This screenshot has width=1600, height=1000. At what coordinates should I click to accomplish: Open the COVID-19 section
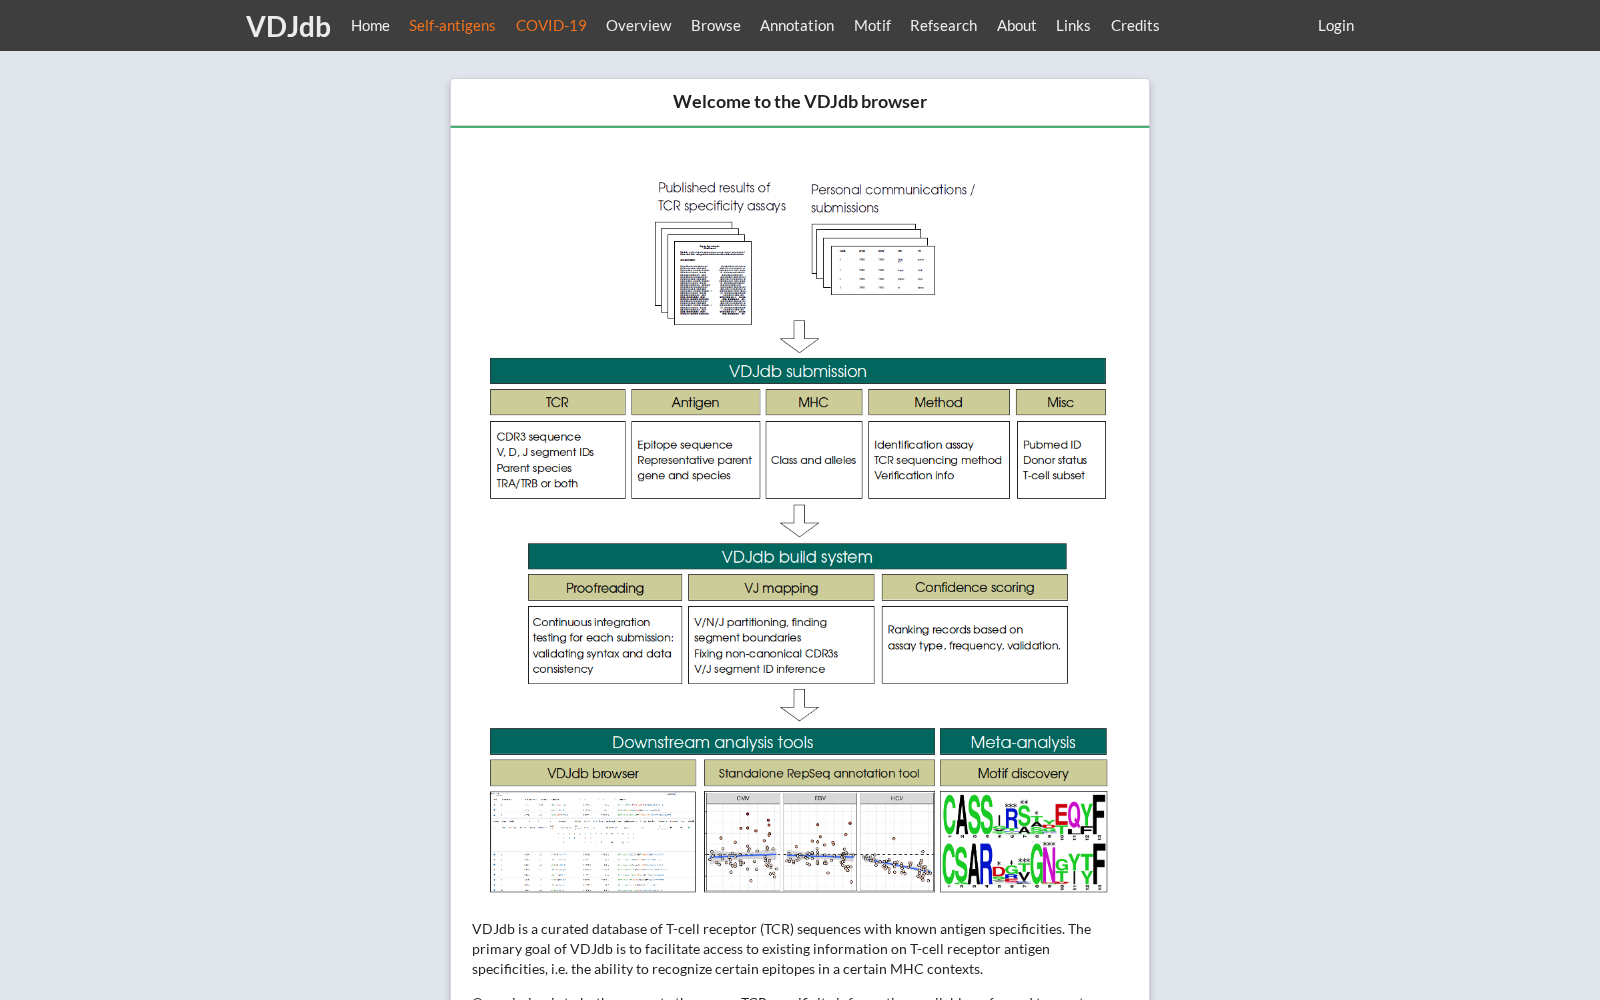[551, 26]
